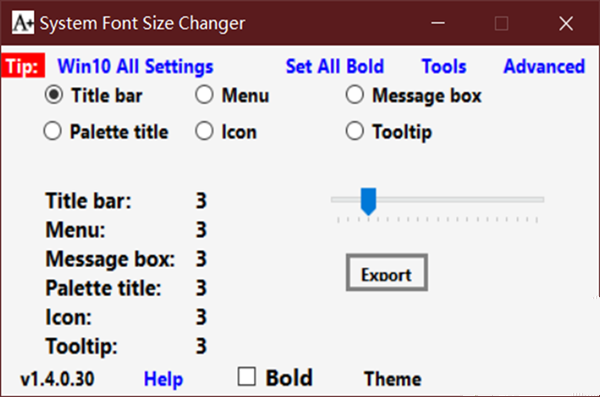Enable the Bold checkbox
Viewport: 600px width, 397px height.
point(246,377)
